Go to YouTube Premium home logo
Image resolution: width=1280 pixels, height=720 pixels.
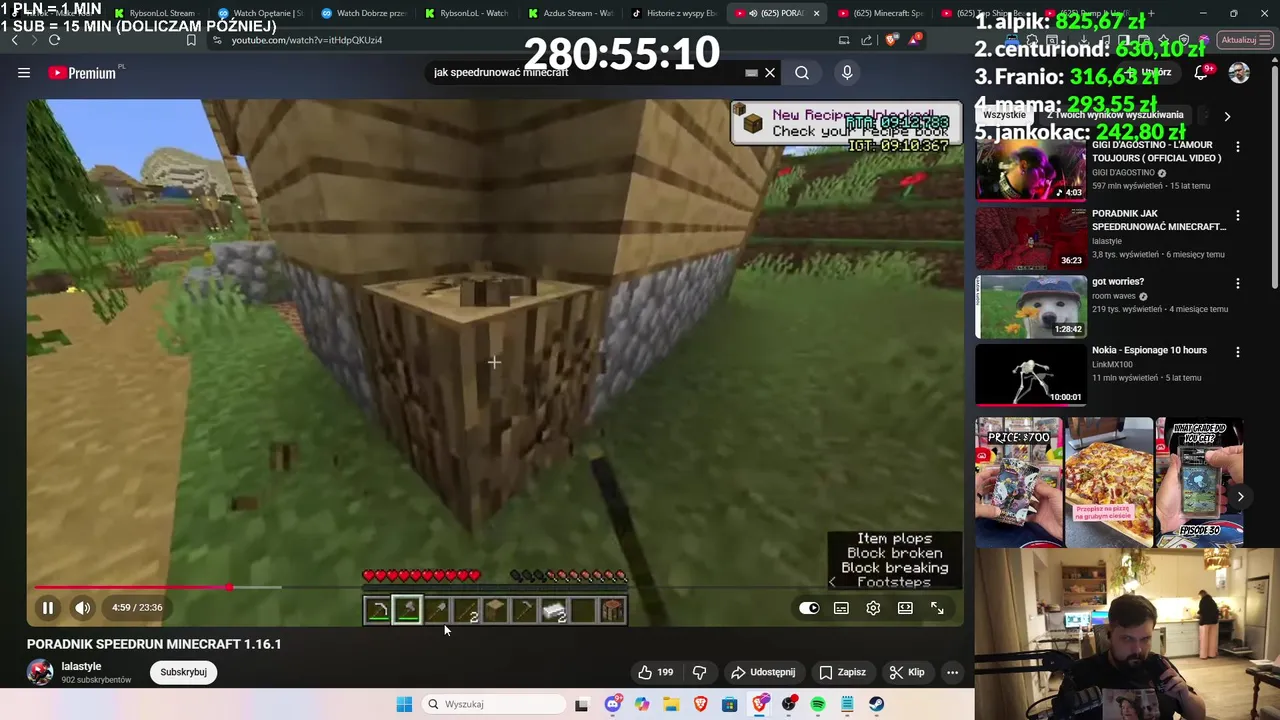[82, 73]
